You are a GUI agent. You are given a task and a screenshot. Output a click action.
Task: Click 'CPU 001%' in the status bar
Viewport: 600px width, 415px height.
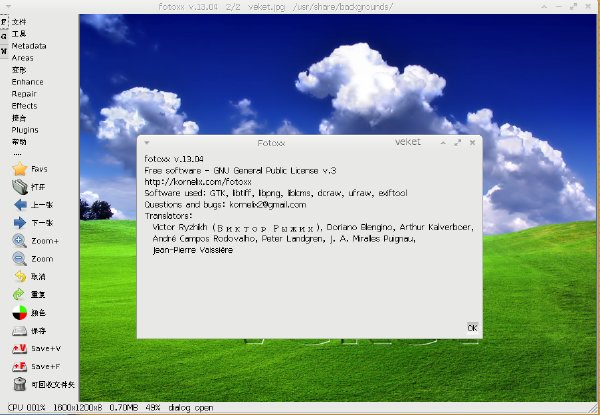click(x=26, y=408)
